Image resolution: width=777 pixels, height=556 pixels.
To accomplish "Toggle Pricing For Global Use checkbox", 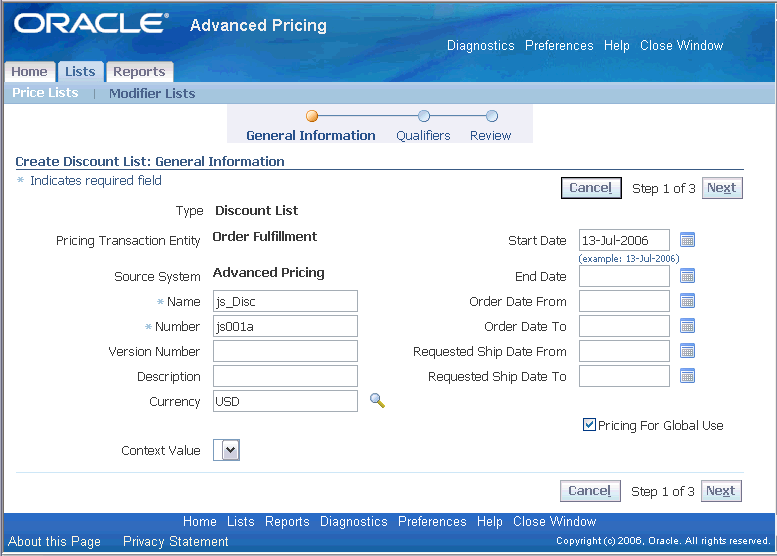I will (x=589, y=425).
